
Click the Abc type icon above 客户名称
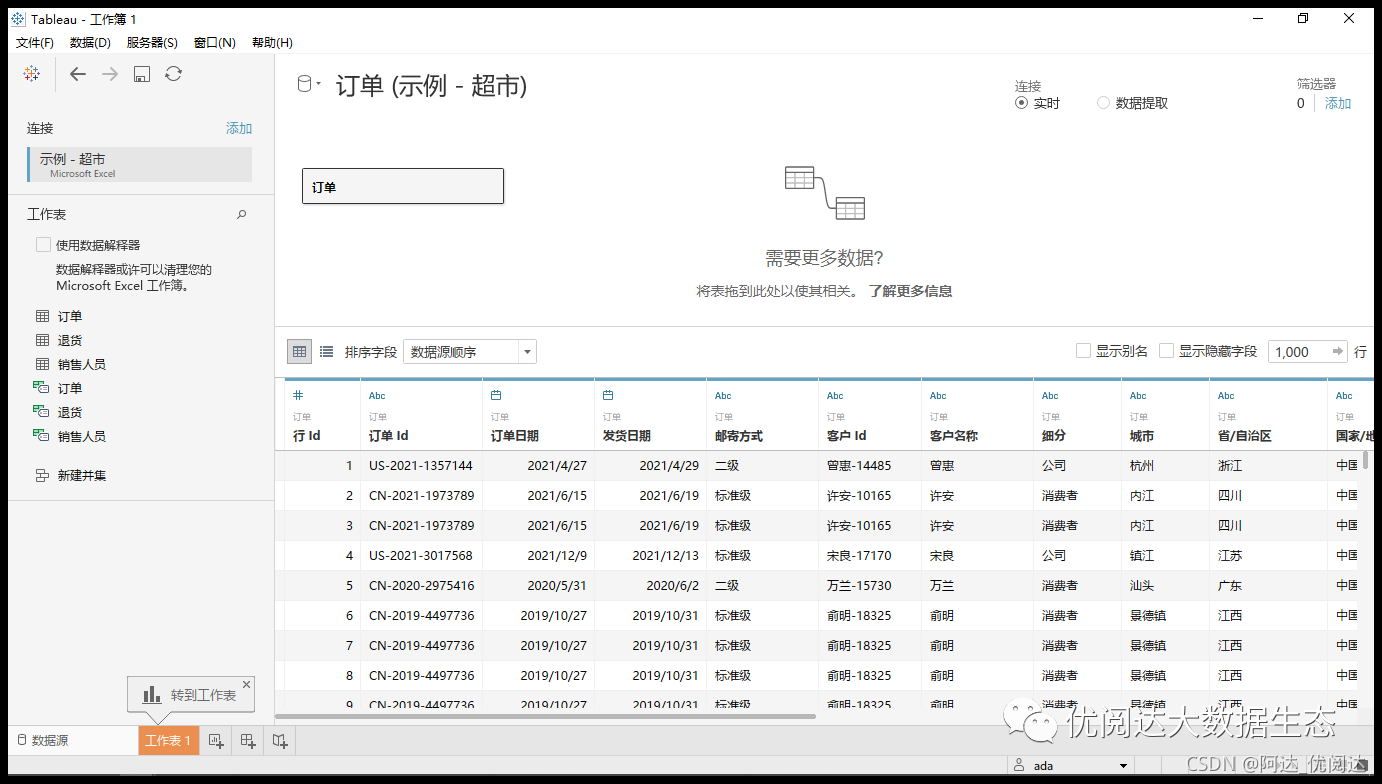938,396
